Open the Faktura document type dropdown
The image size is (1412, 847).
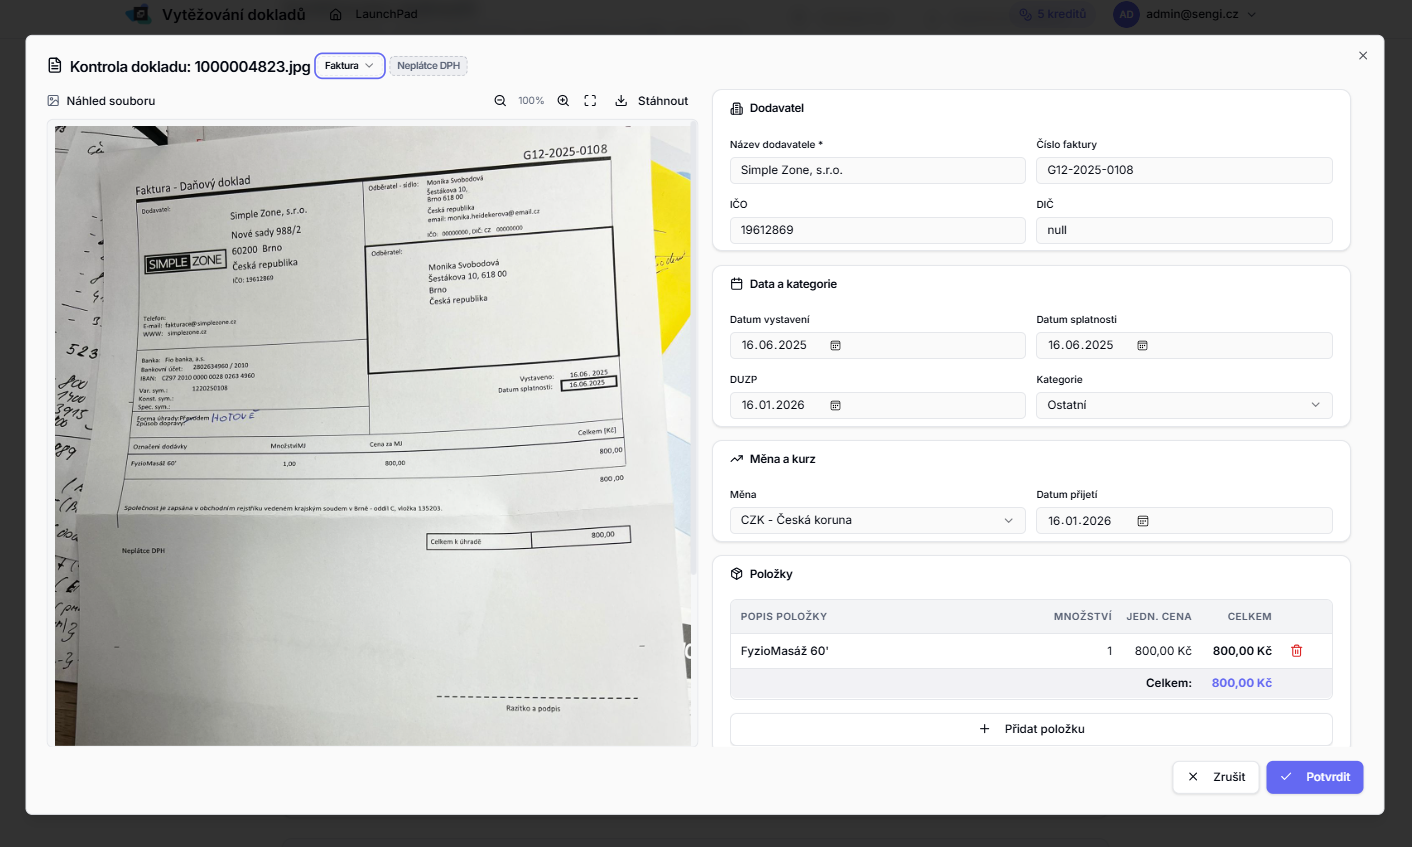349,66
